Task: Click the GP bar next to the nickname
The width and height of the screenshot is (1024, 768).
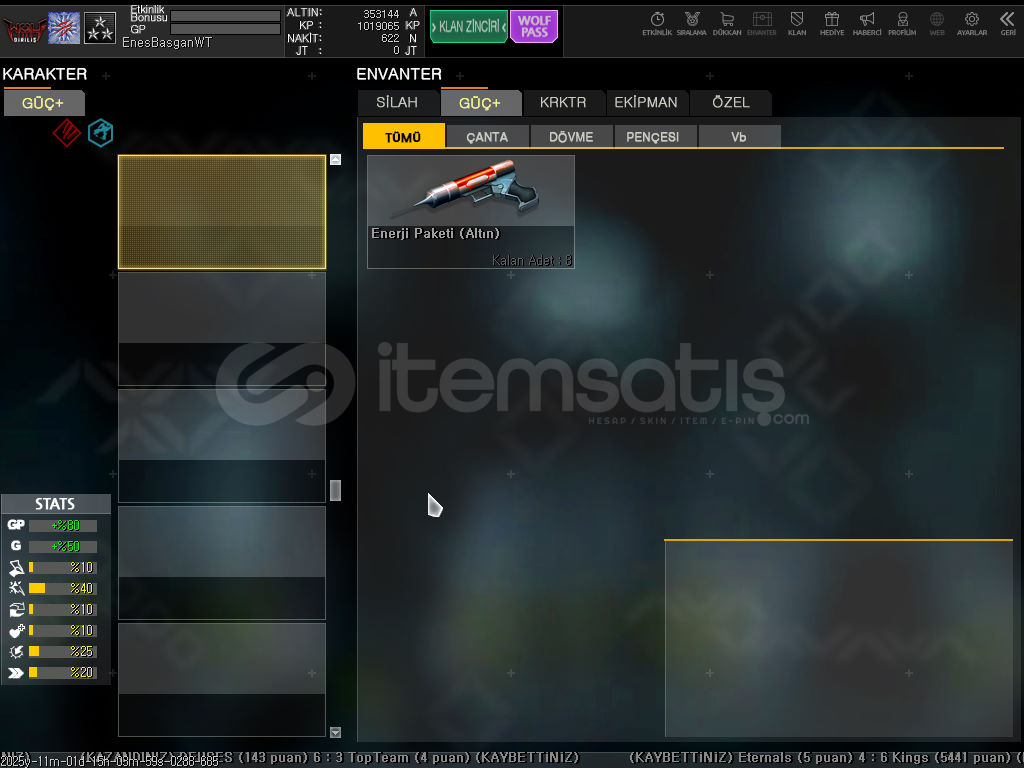Action: pos(225,29)
